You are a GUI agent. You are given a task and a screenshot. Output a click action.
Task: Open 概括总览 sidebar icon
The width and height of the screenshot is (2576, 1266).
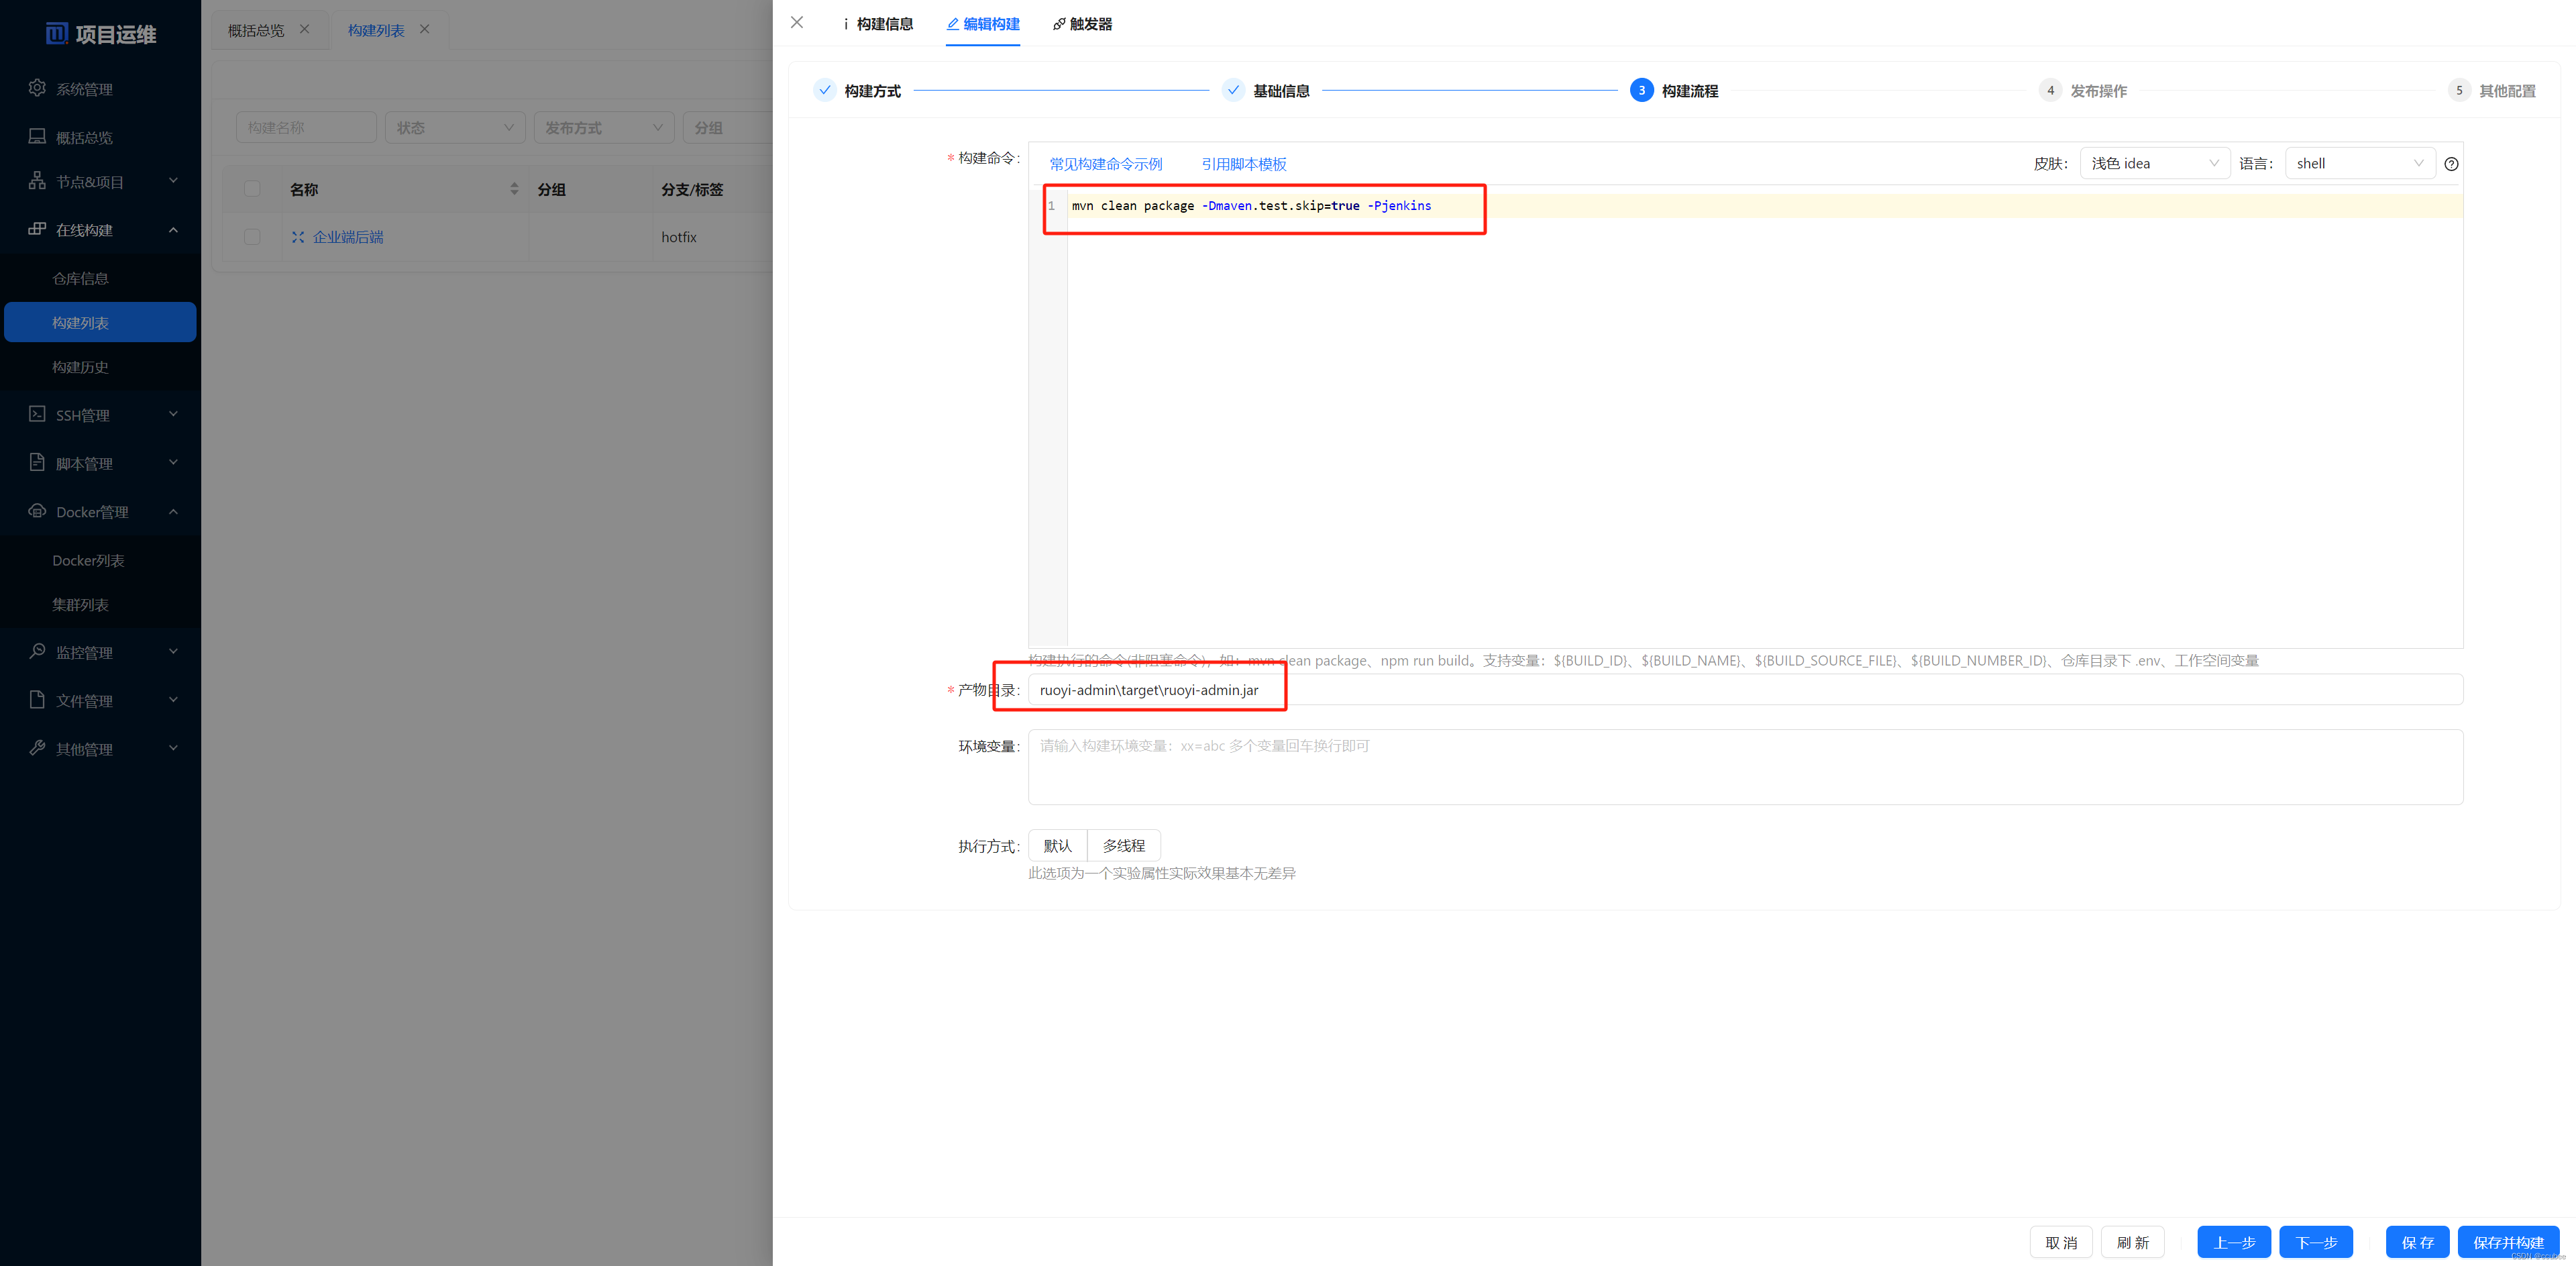click(37, 136)
